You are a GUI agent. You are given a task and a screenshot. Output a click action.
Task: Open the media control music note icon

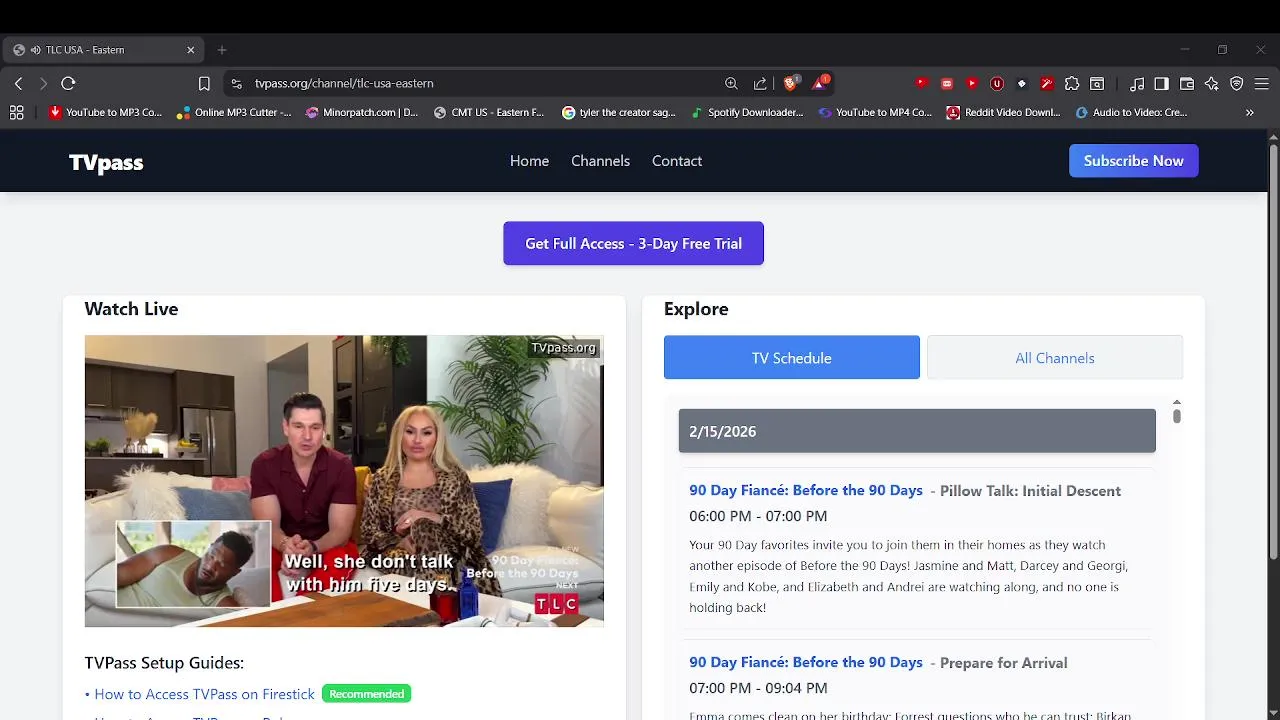pos(1137,84)
